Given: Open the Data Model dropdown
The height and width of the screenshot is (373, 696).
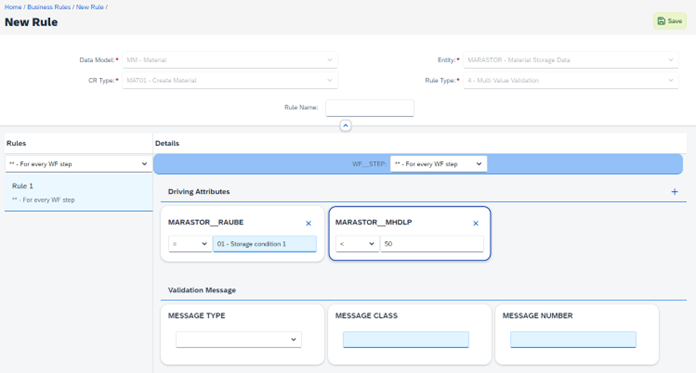Looking at the screenshot, I should [x=229, y=60].
